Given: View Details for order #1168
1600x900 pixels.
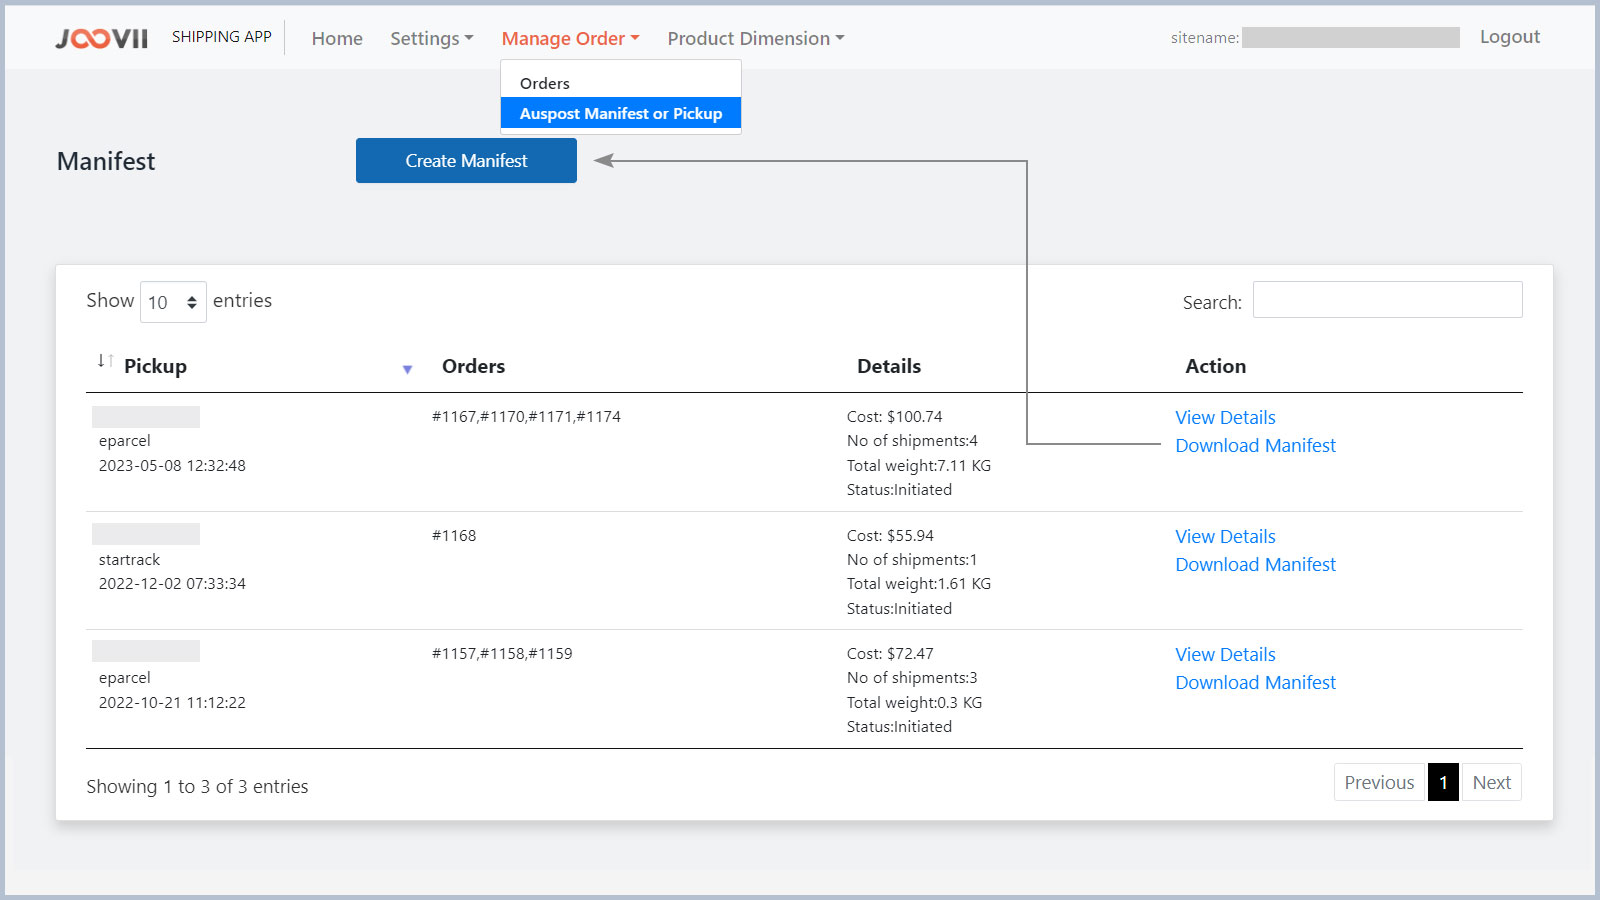Looking at the screenshot, I should (x=1225, y=536).
